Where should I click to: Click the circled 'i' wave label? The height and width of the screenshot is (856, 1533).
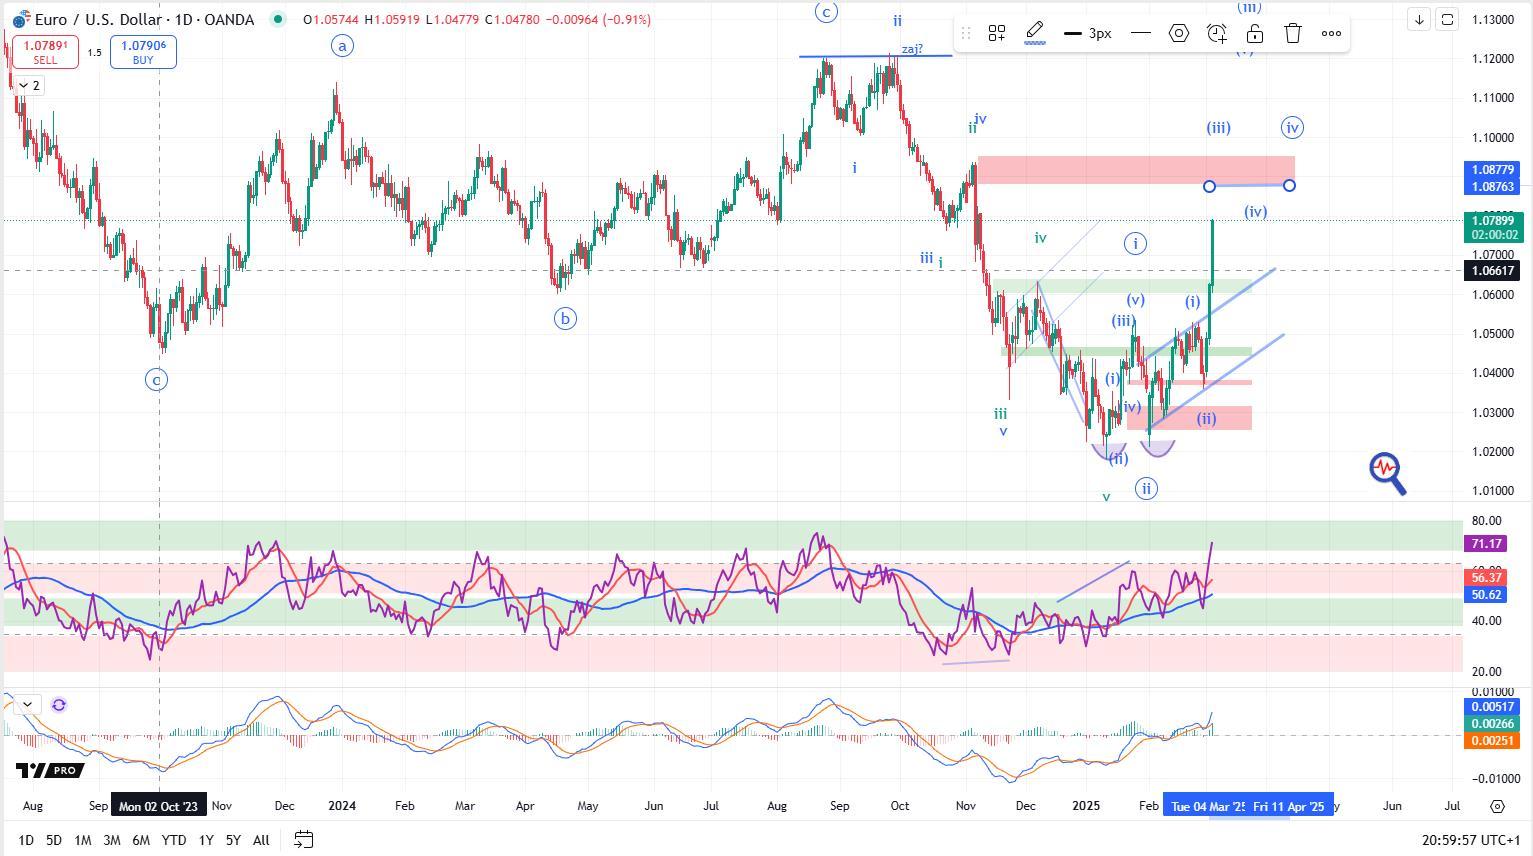[x=1135, y=244]
